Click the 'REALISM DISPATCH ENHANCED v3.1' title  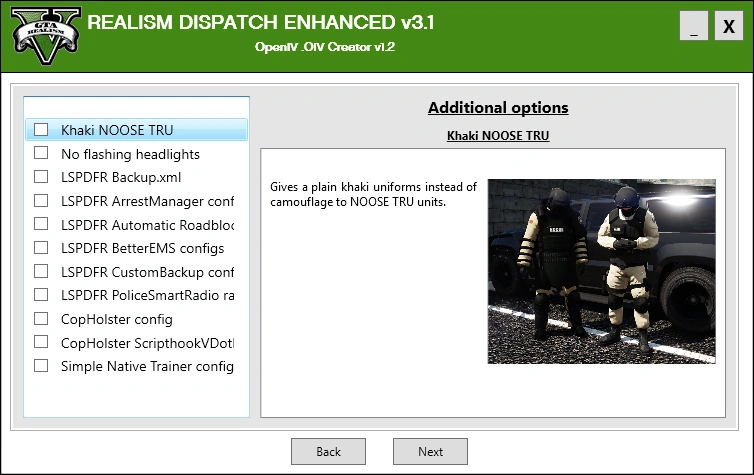coord(261,23)
